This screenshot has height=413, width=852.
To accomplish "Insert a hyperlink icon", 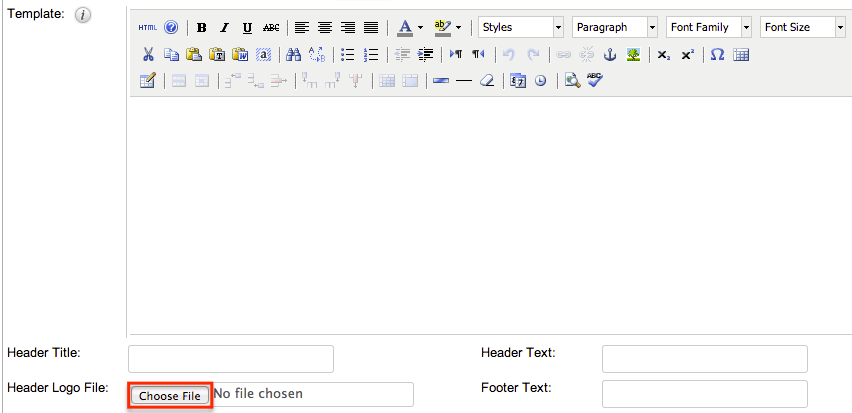I will tap(564, 54).
